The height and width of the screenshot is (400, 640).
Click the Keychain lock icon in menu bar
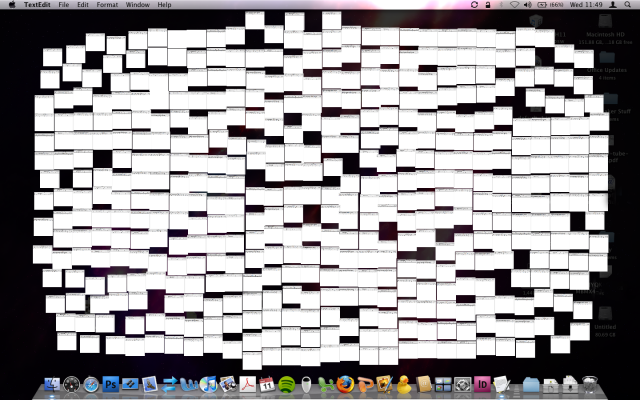coord(488,5)
